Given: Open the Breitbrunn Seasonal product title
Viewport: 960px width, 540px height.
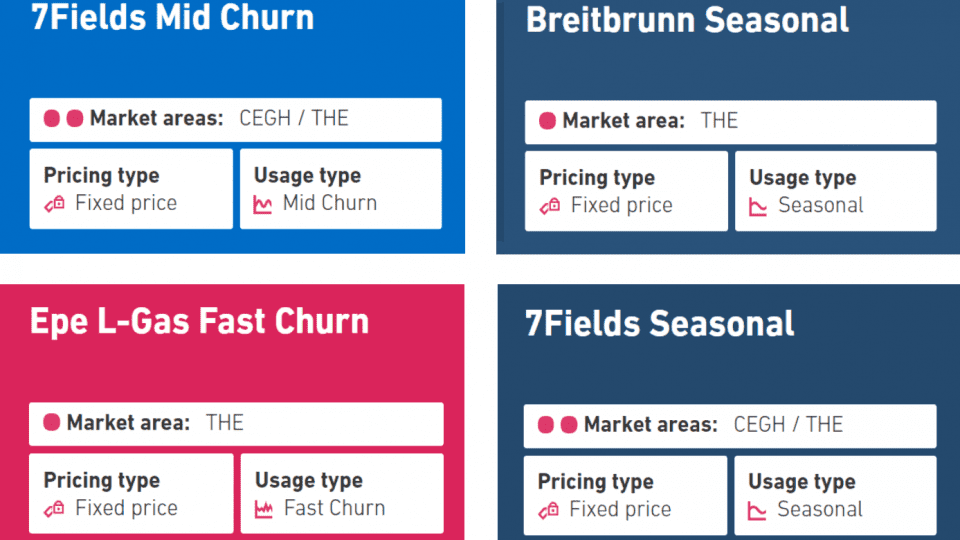Looking at the screenshot, I should [687, 20].
